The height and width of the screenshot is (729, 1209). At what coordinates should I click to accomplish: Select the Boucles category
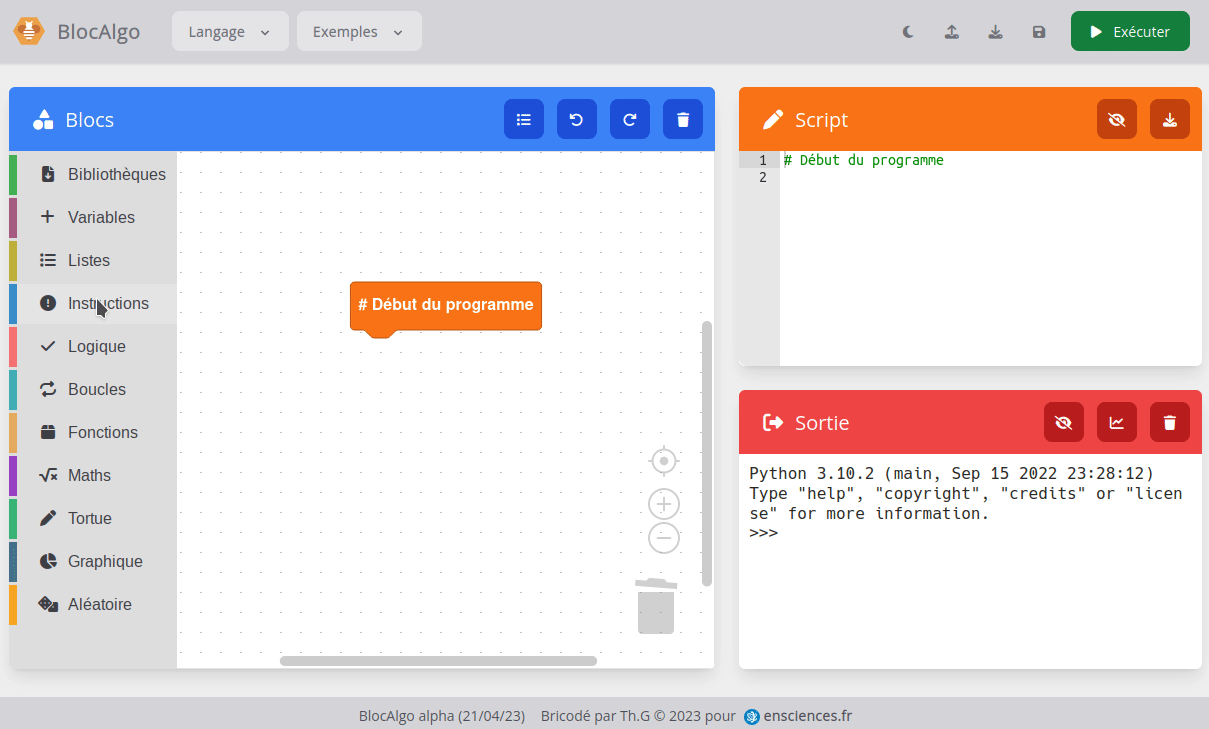[x=96, y=389]
